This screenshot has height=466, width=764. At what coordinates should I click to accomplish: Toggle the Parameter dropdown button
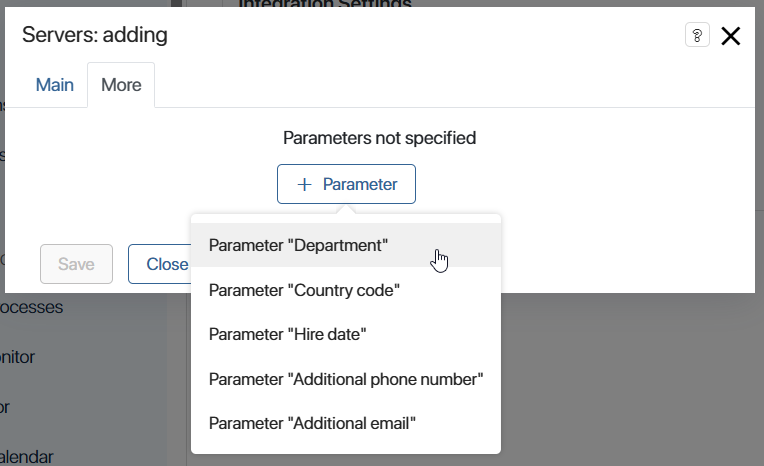tap(346, 184)
